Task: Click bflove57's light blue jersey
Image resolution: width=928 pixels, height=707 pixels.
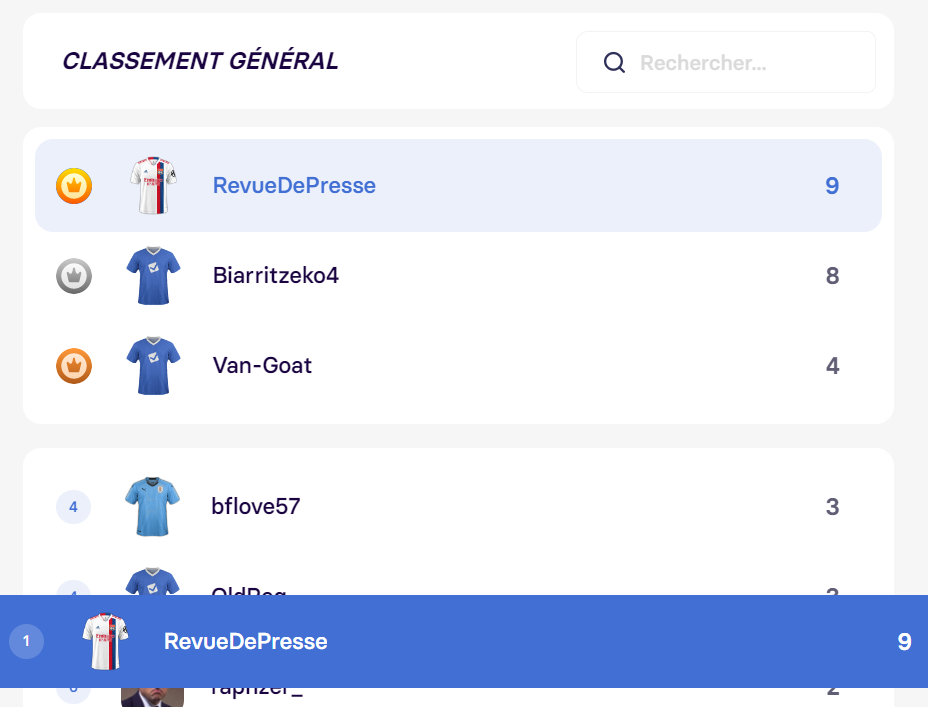Action: click(x=152, y=506)
